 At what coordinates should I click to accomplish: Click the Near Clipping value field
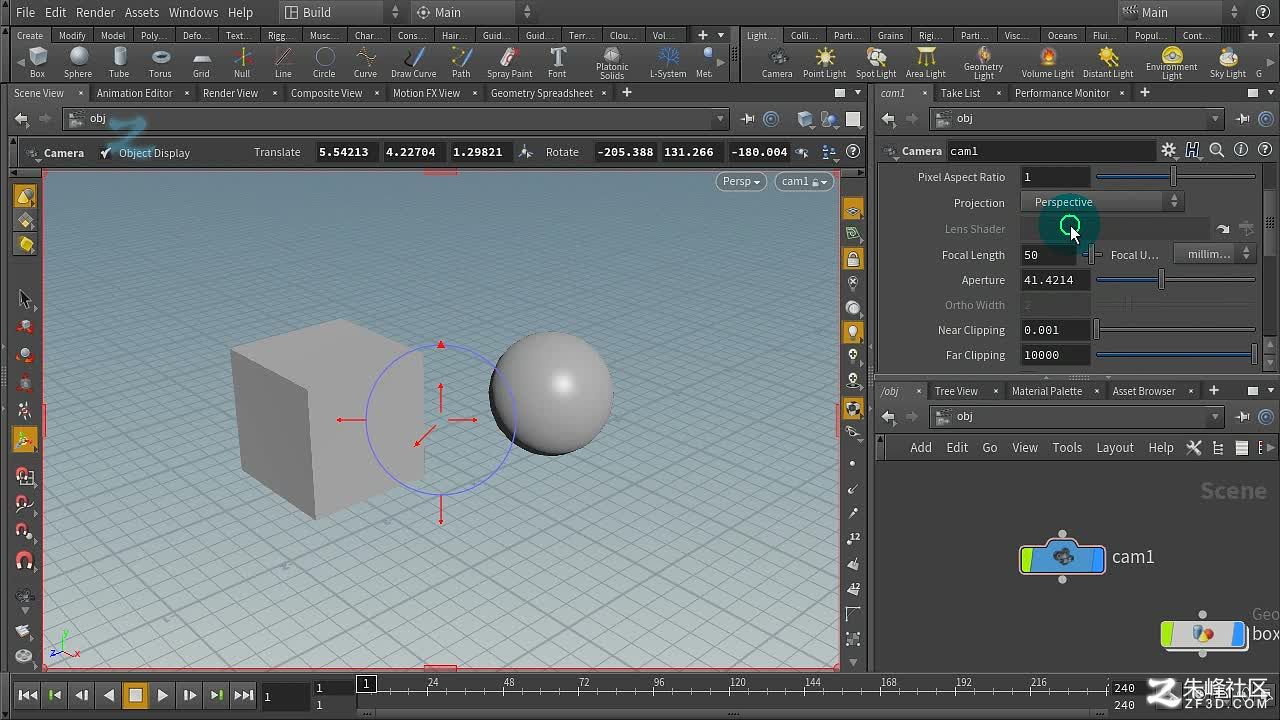click(x=1054, y=330)
